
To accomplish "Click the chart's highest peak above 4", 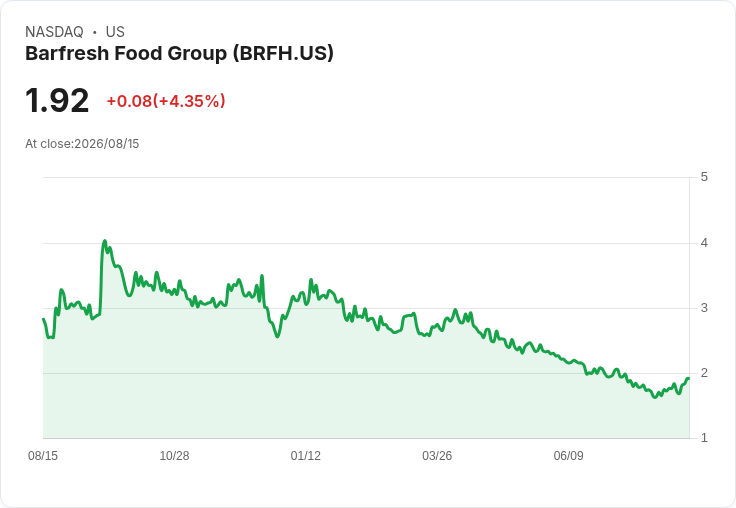I will [x=105, y=241].
